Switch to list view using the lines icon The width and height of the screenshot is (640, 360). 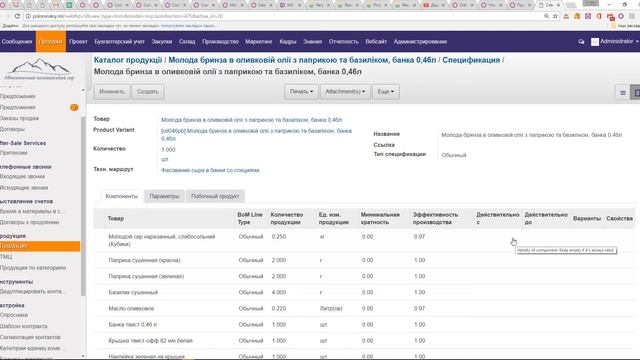[623, 93]
